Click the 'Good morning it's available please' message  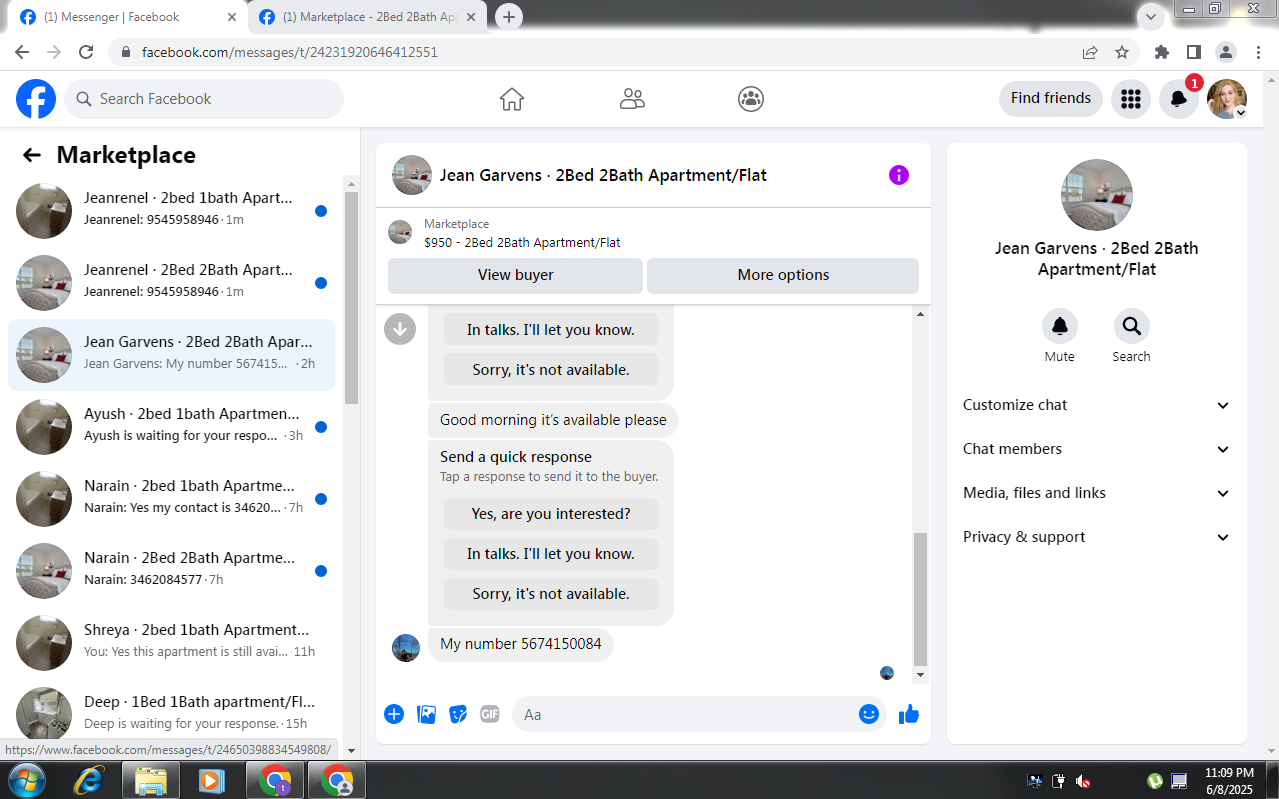click(x=553, y=420)
